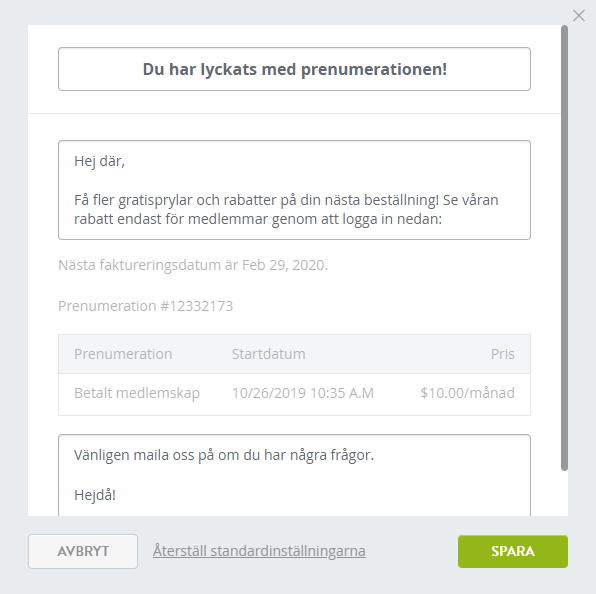This screenshot has width=596, height=594.
Task: Click the 'Prenumeration #12332173' text
Action: point(146,306)
